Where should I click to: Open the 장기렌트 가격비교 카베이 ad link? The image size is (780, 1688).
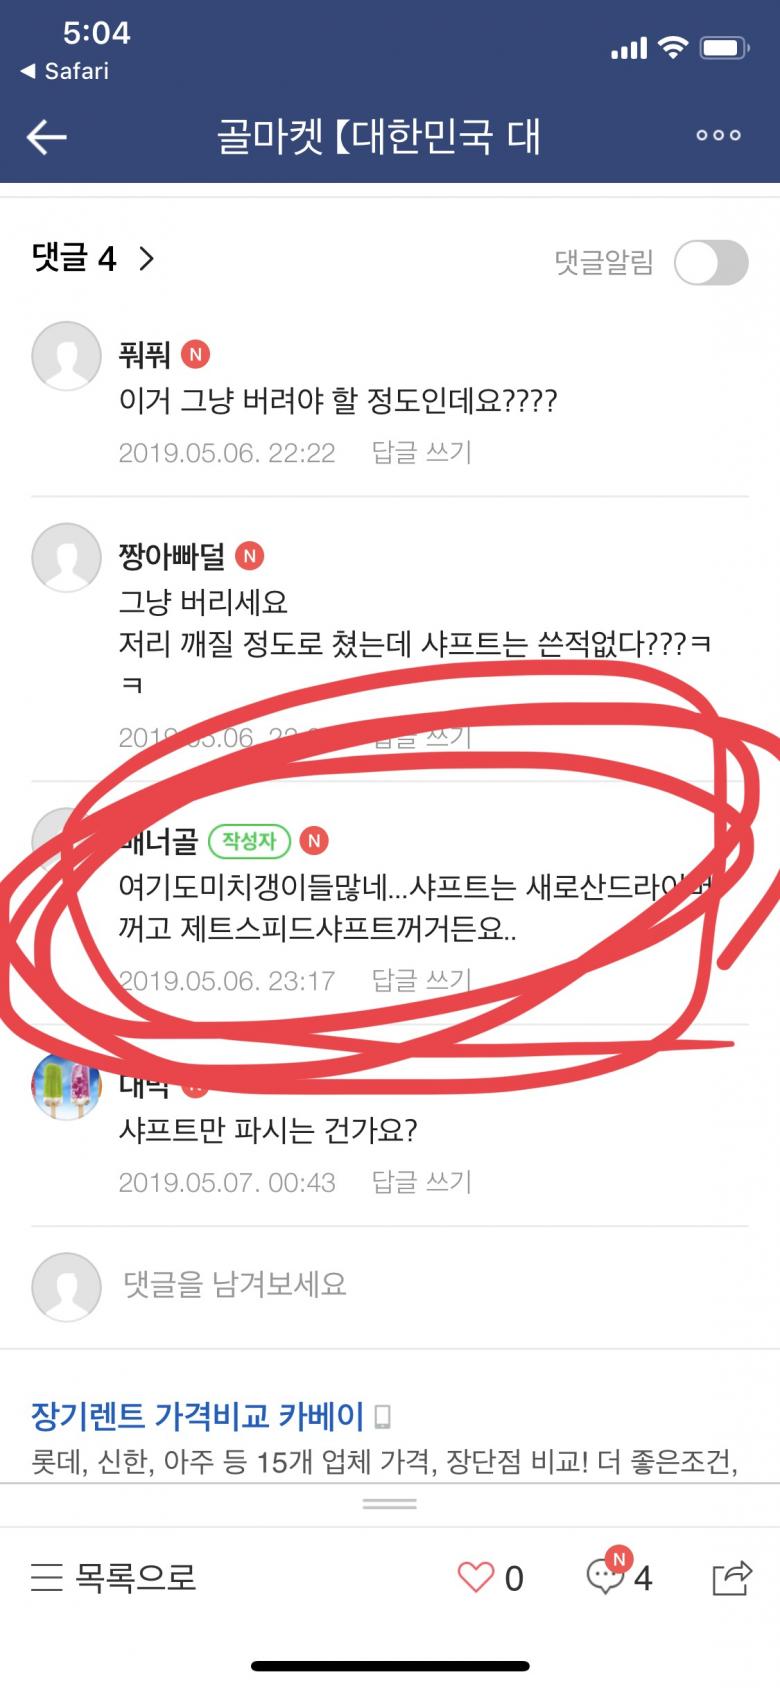pos(197,1416)
